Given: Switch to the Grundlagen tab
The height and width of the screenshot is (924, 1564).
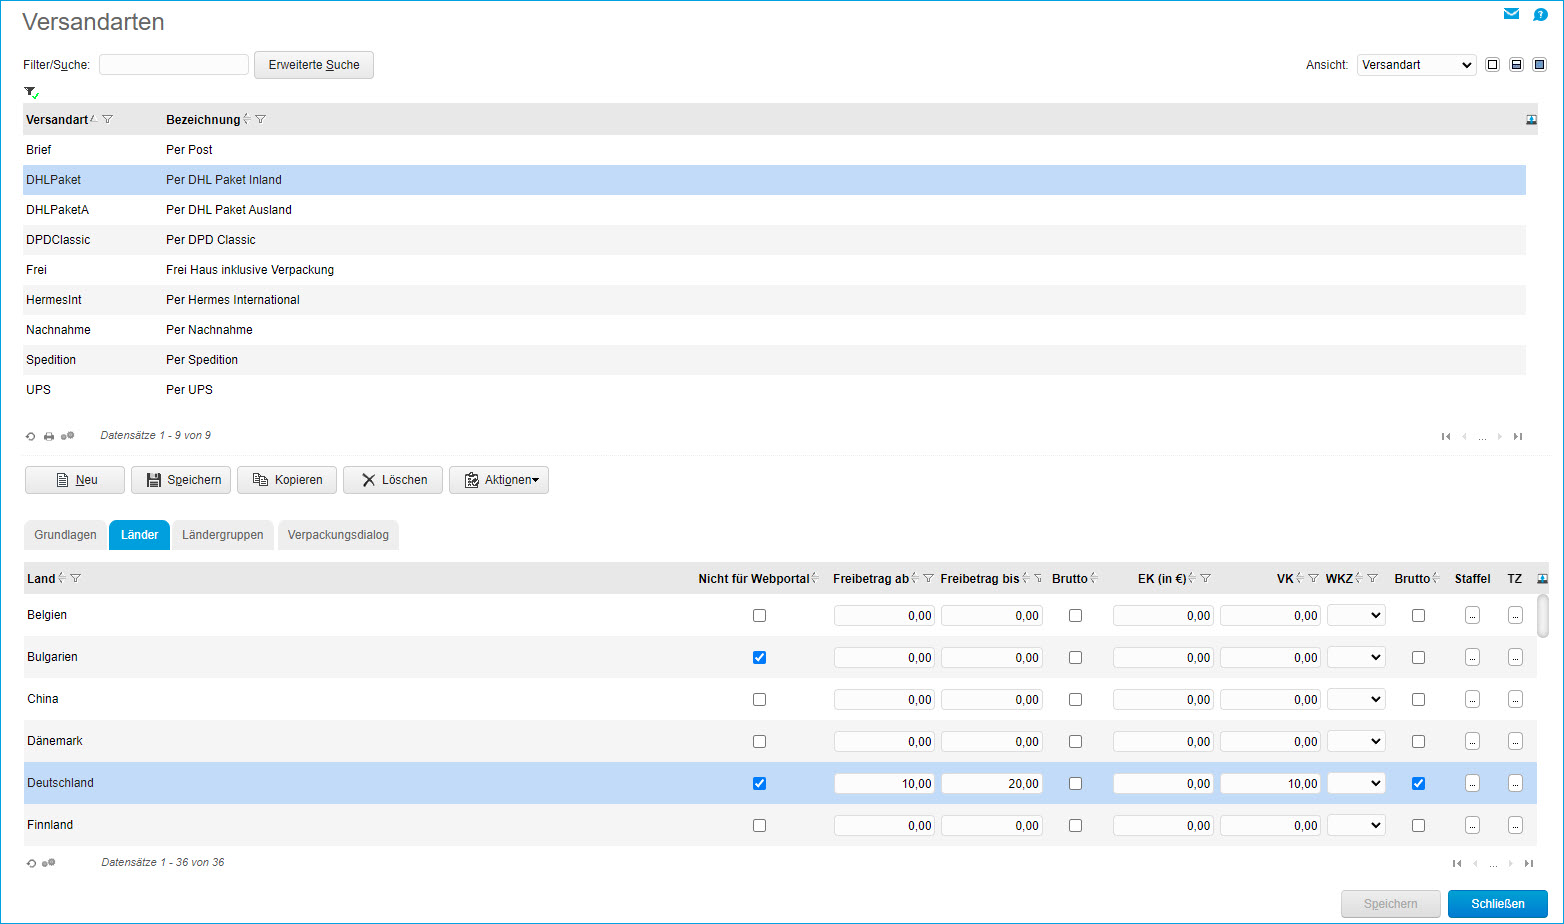Looking at the screenshot, I should click(x=65, y=535).
